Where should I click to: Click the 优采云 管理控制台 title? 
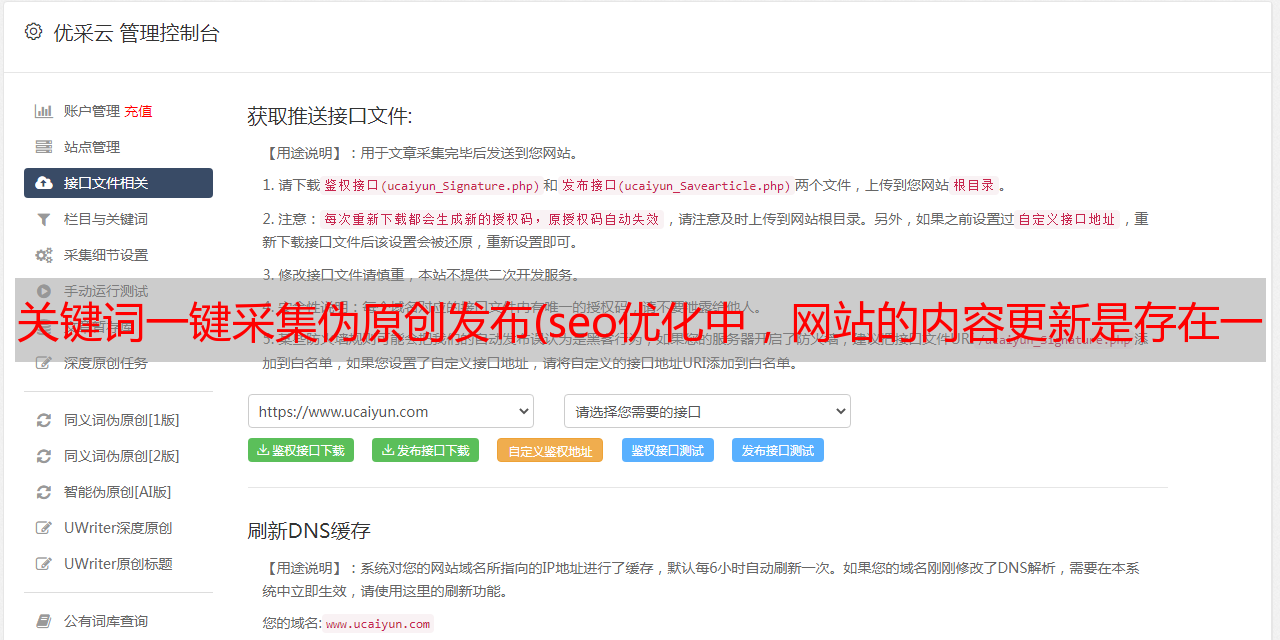click(136, 33)
